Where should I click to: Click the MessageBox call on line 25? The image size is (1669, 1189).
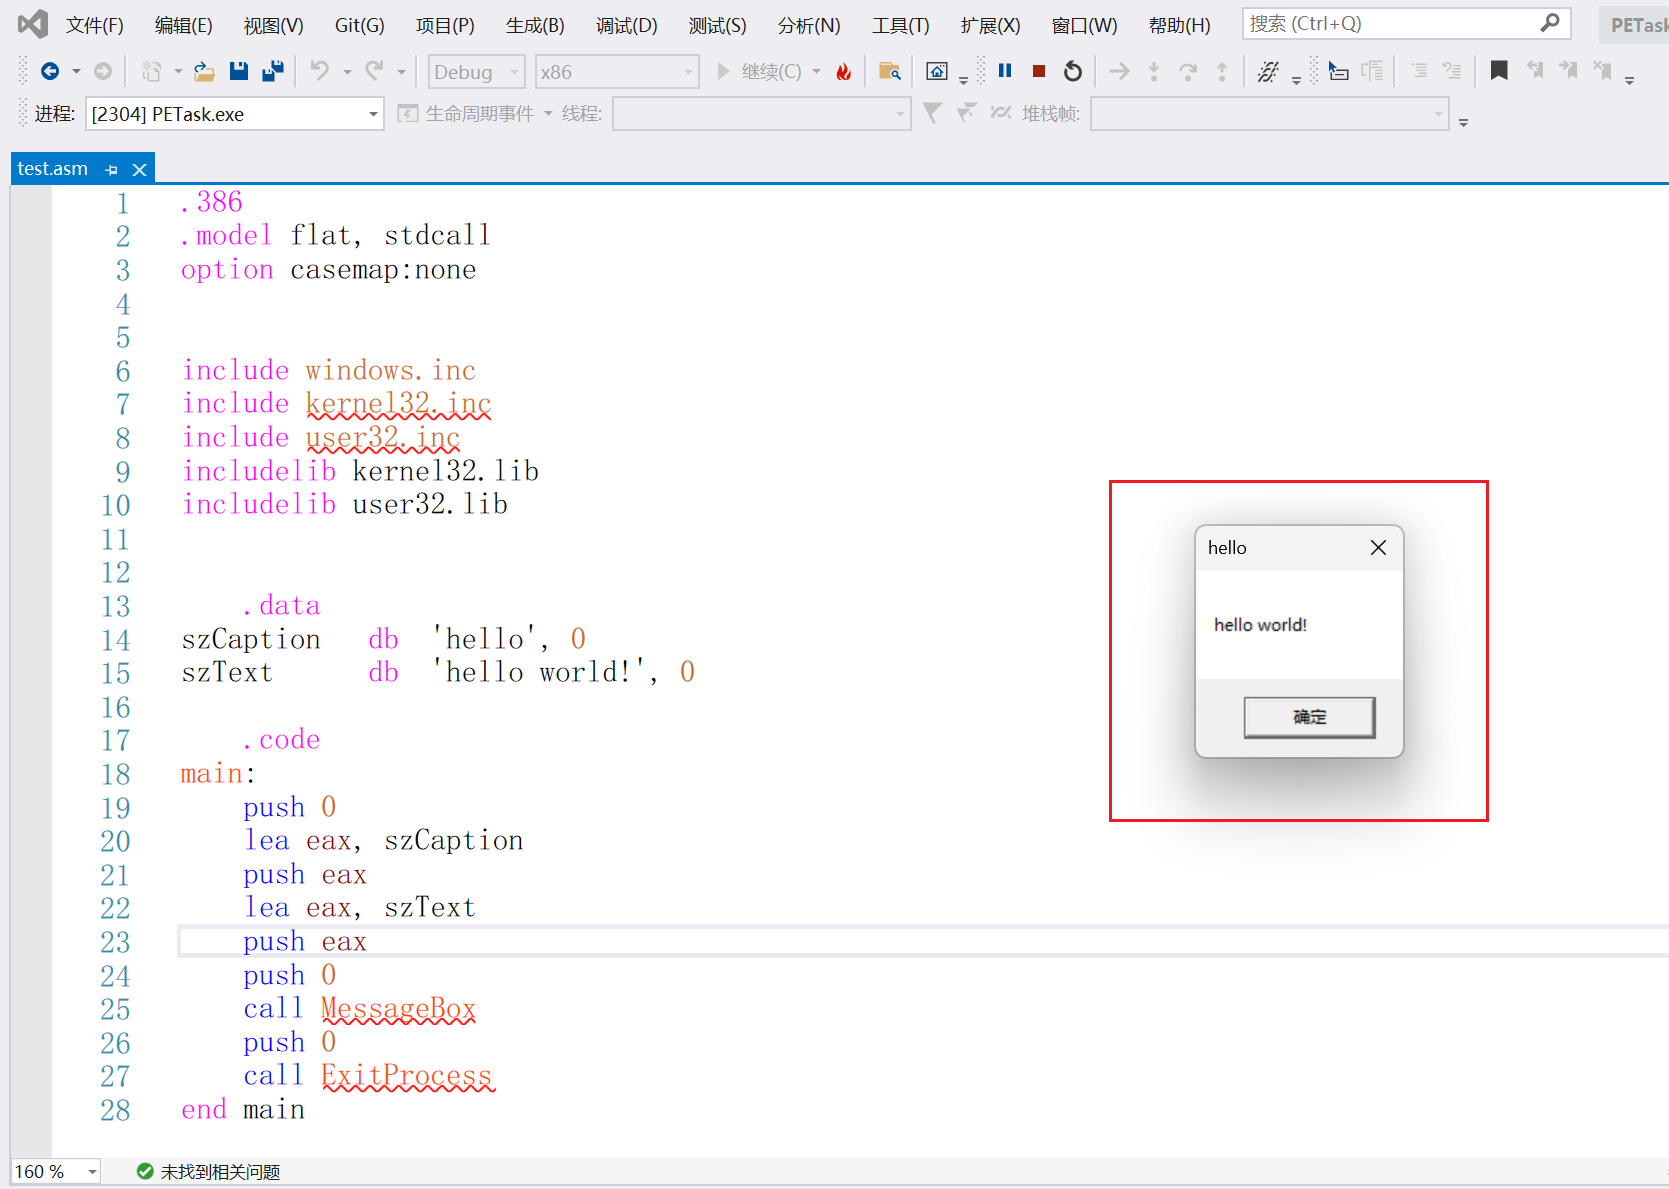pyautogui.click(x=398, y=1009)
